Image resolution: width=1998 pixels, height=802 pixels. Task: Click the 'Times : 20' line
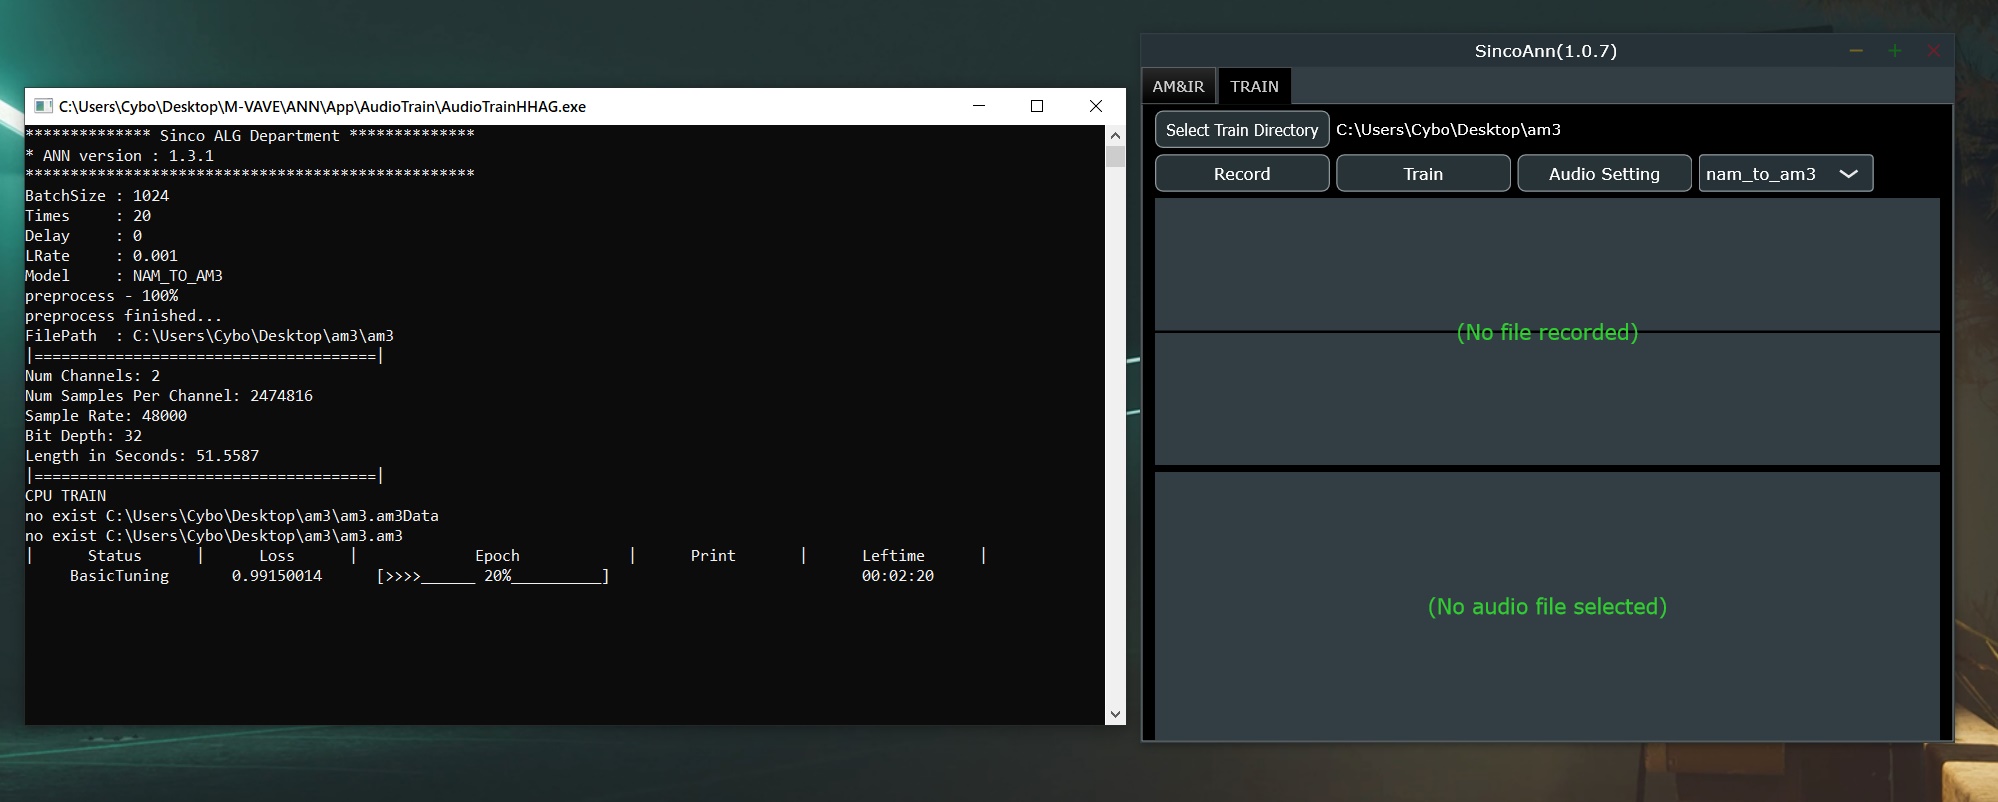click(88, 216)
